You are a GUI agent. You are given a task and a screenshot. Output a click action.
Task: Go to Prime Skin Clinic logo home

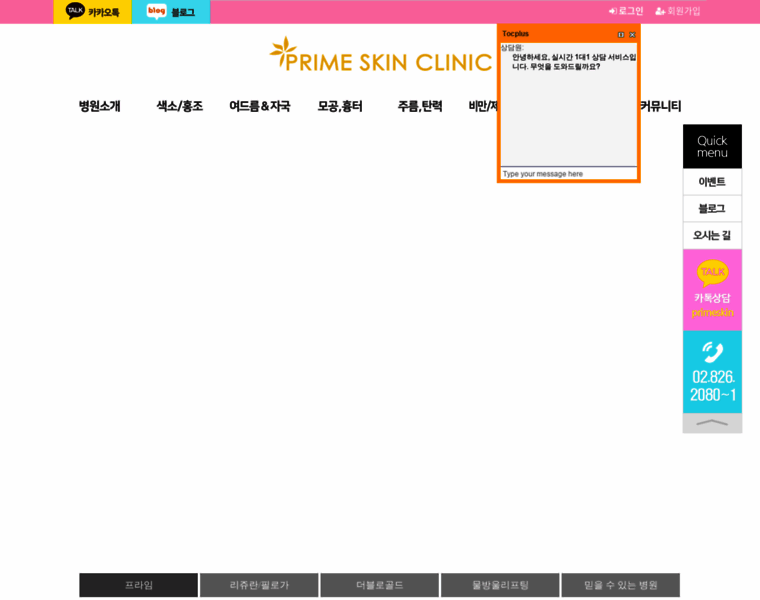(380, 55)
